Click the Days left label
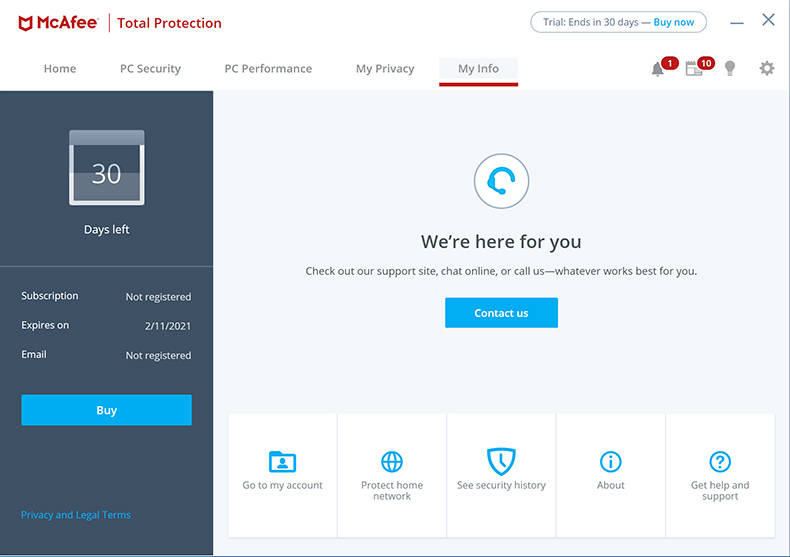This screenshot has height=557, width=790. tap(106, 229)
